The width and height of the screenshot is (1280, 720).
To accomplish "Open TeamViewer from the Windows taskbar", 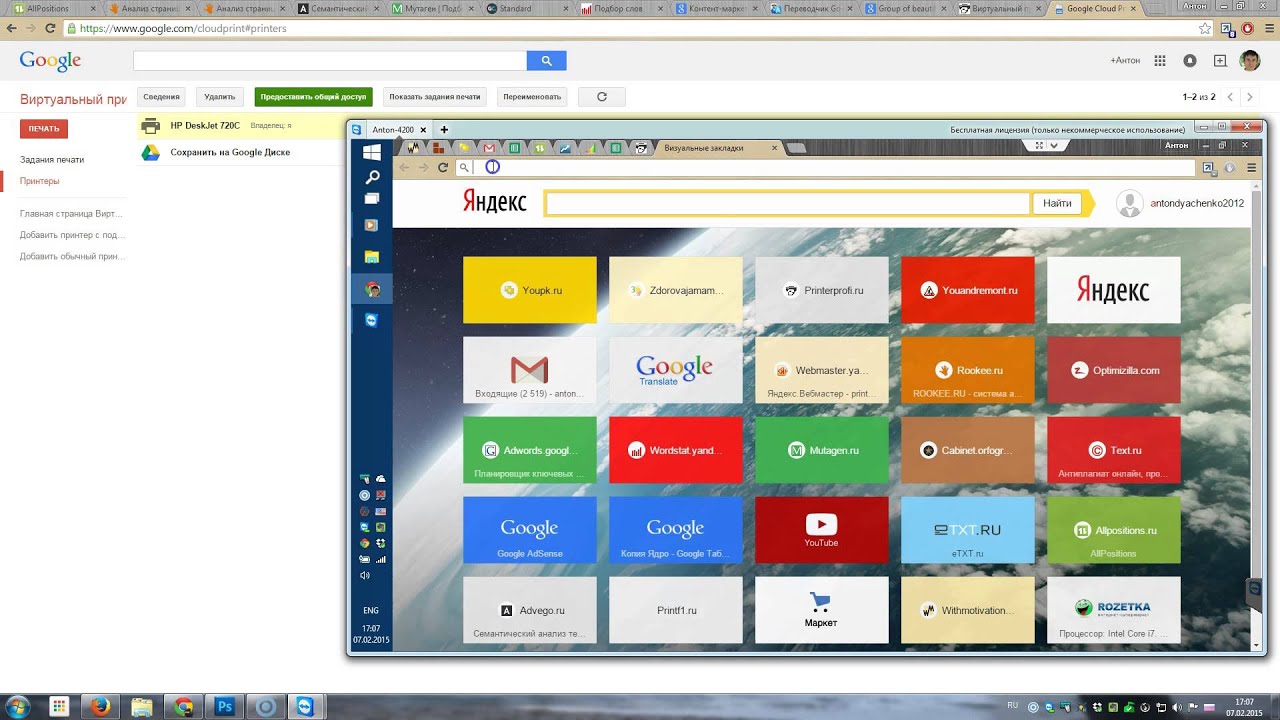I will pyautogui.click(x=305, y=707).
